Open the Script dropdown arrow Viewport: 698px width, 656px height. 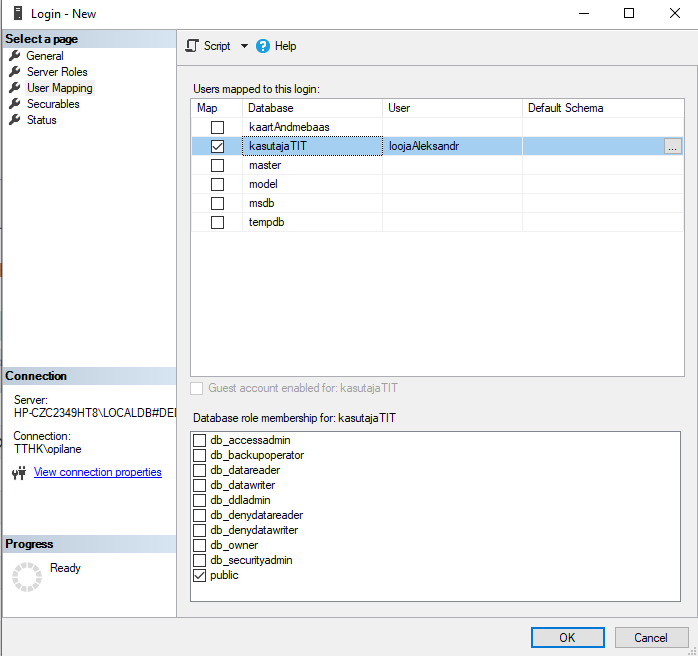243,46
